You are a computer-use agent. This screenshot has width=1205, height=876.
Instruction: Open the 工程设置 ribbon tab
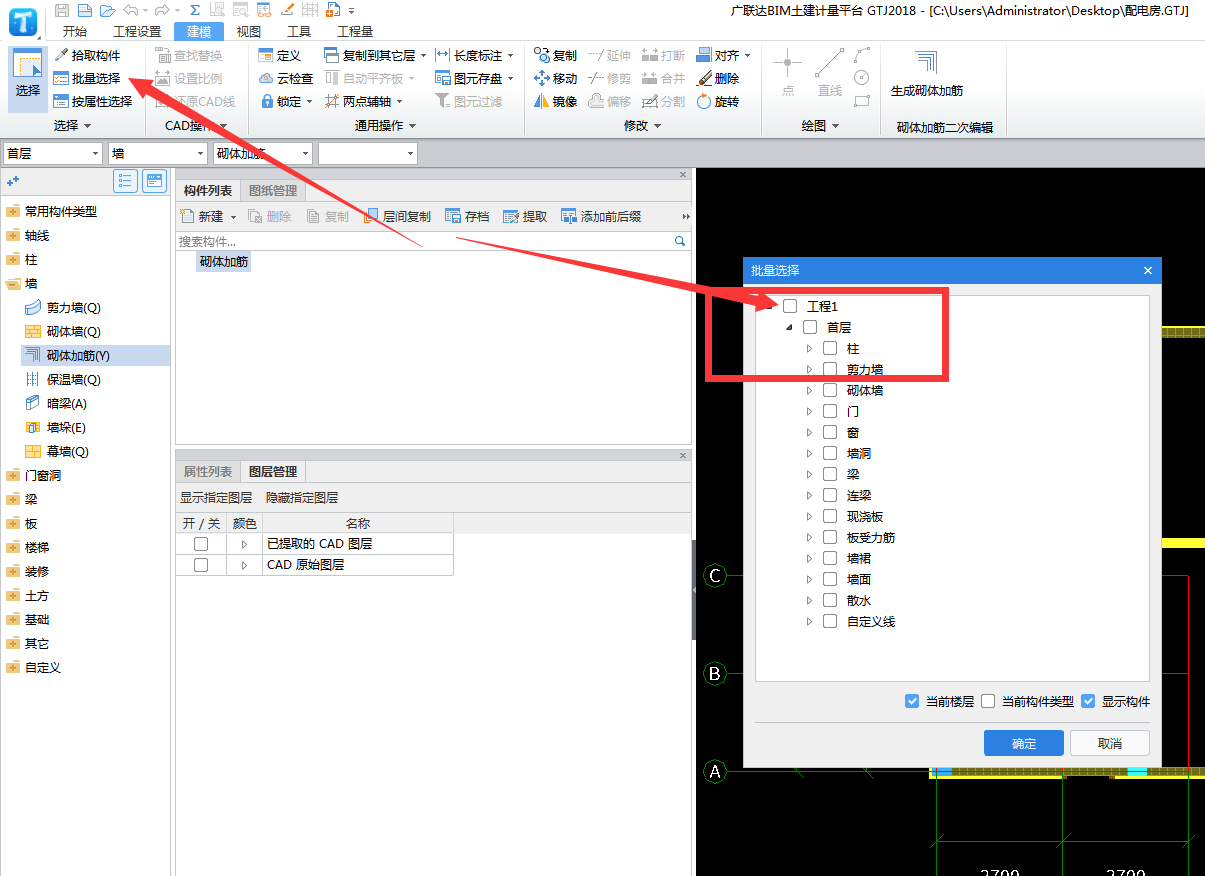click(x=137, y=31)
